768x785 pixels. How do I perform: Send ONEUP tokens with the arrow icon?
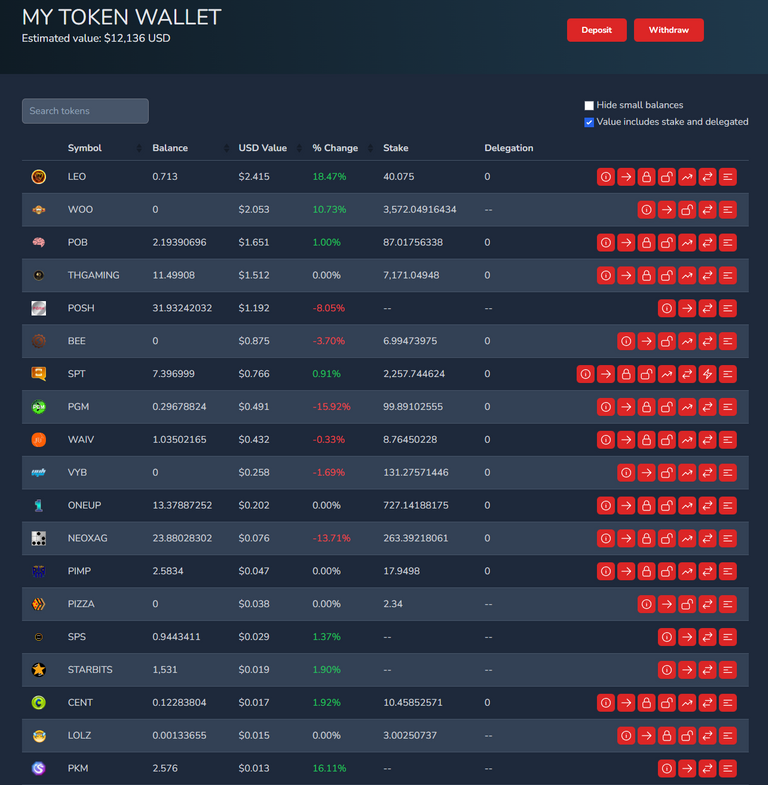click(626, 506)
